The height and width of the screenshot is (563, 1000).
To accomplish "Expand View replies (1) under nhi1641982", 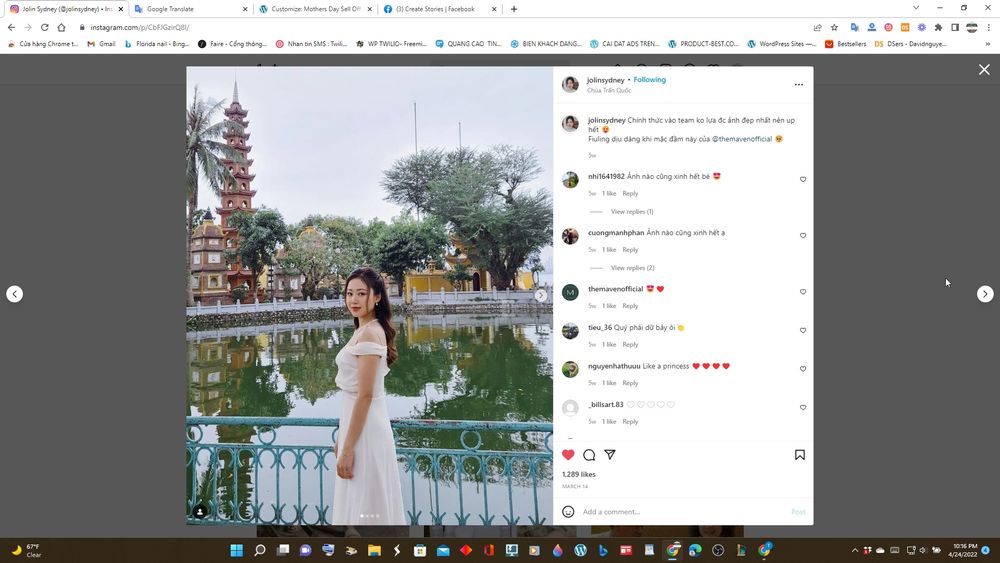I will pyautogui.click(x=631, y=212).
